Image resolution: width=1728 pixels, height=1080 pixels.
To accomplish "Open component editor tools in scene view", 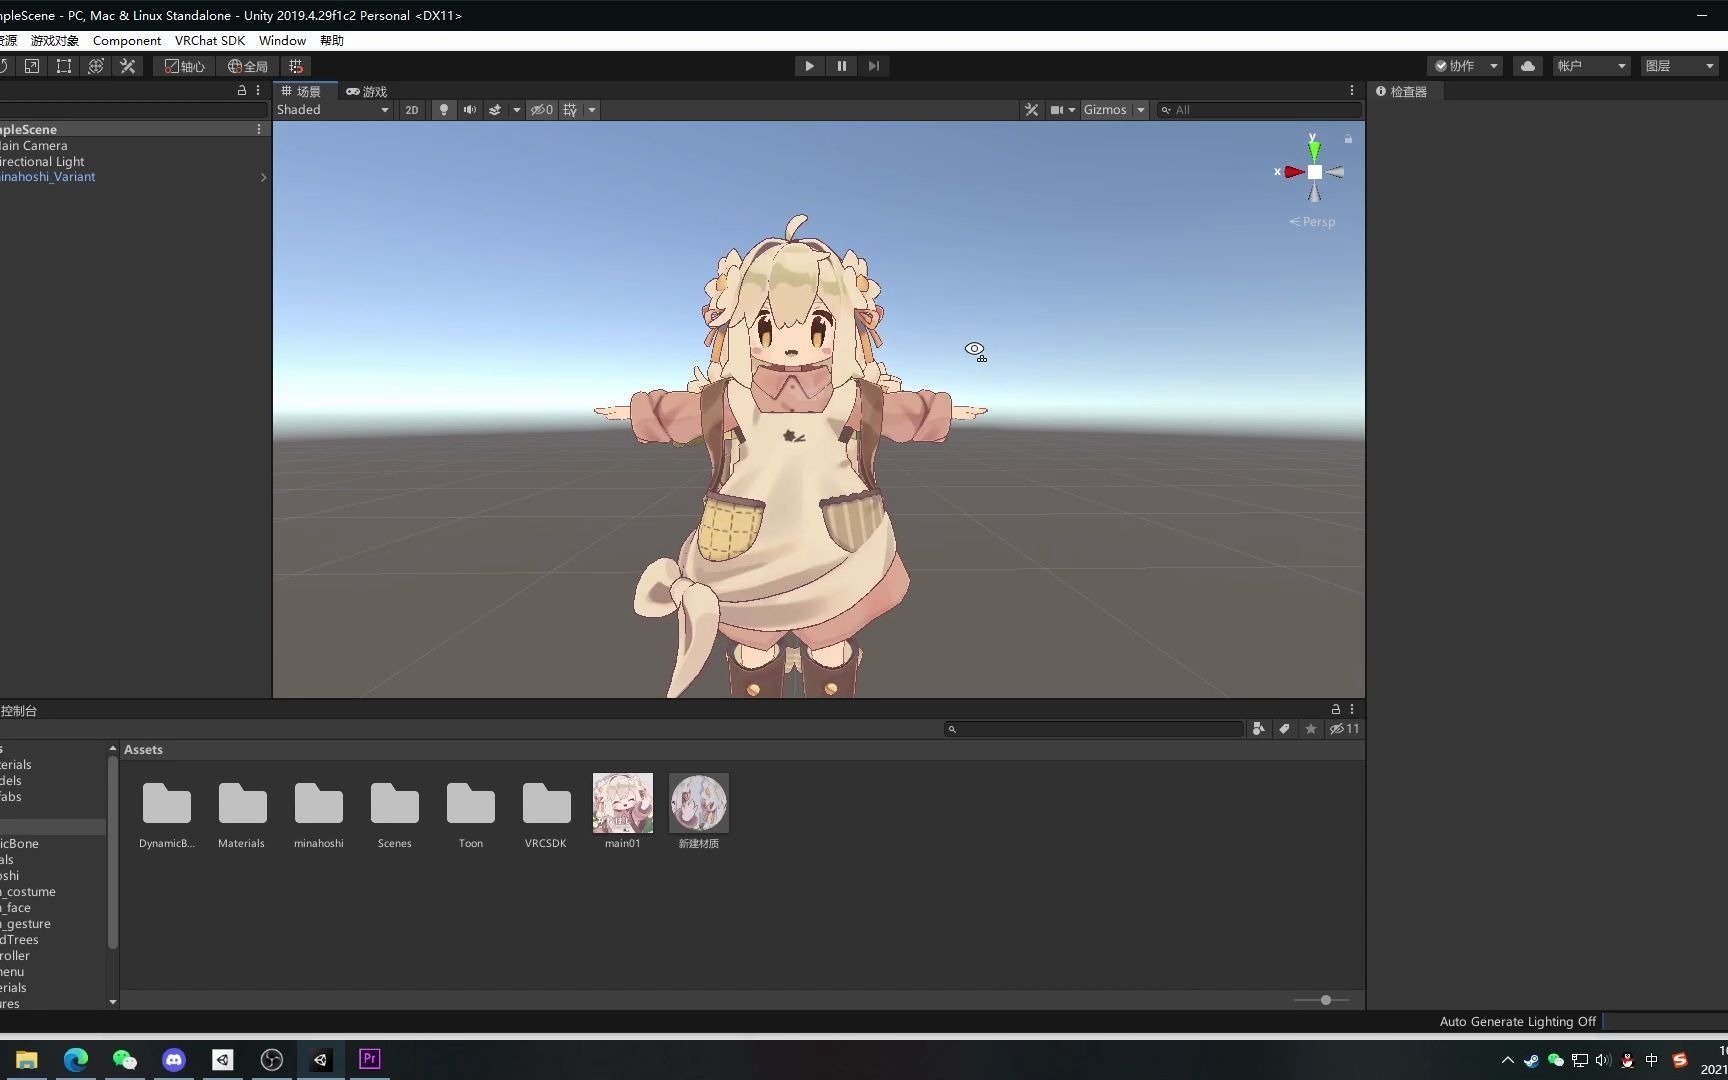I will click(1032, 110).
